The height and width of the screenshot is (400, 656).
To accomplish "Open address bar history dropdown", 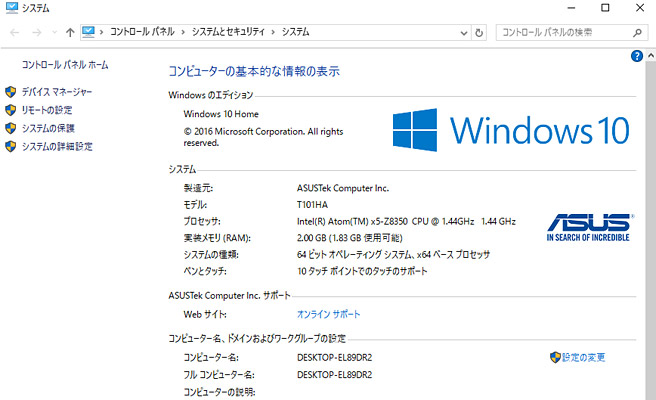I will coord(464,33).
